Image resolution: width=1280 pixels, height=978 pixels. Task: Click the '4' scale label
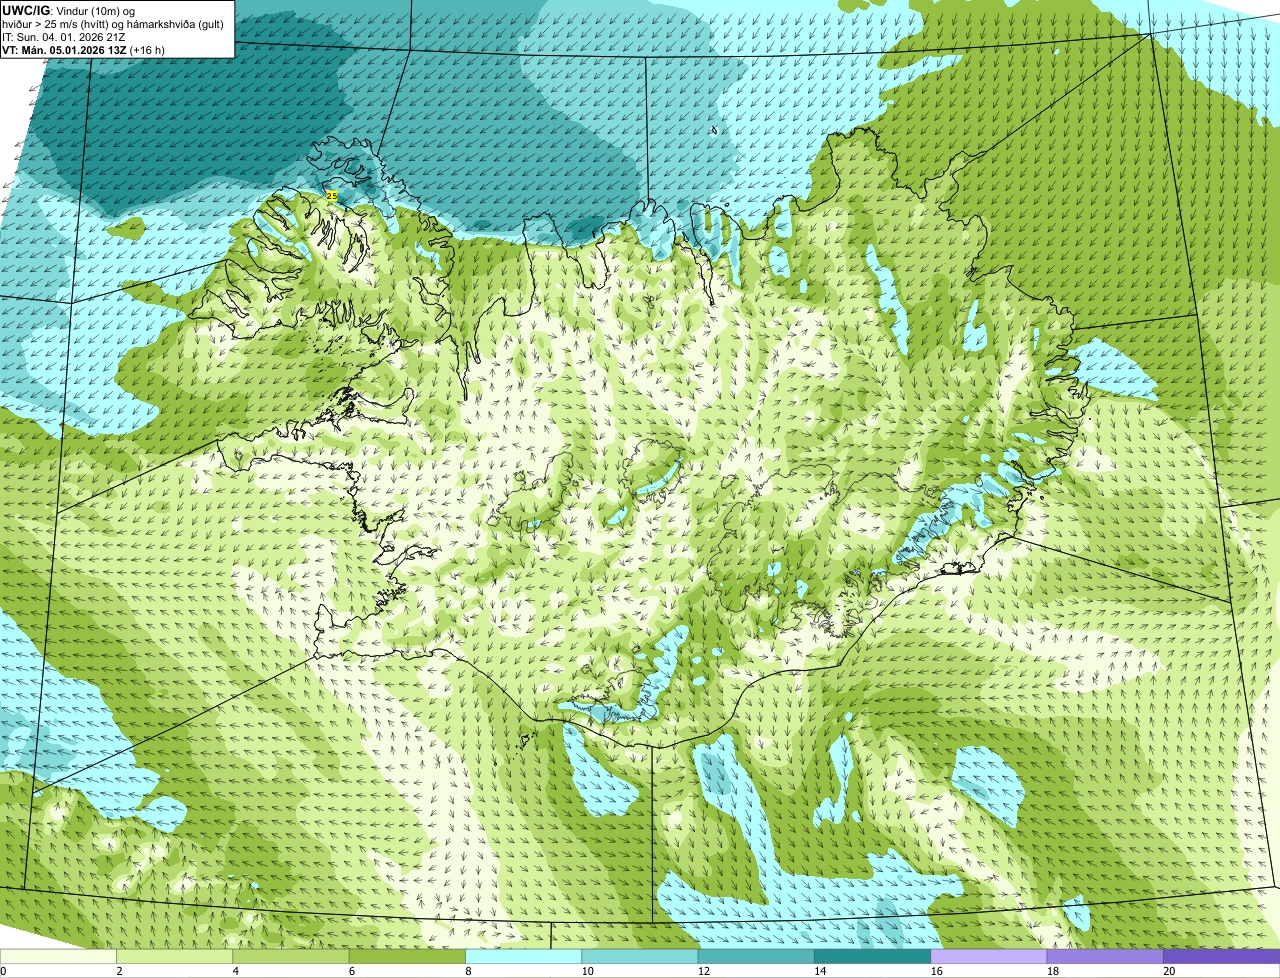[235, 971]
